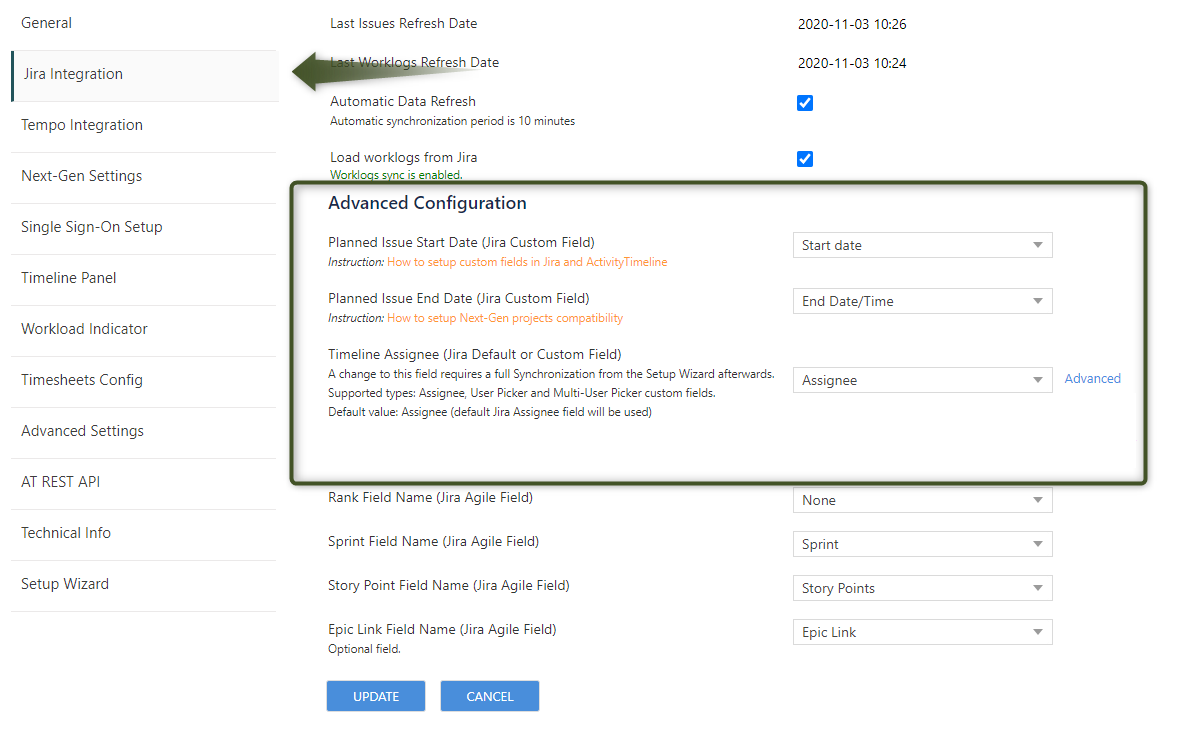The image size is (1187, 729).
Task: Click 'Worklogs sync is enabled.' text
Action: (396, 175)
